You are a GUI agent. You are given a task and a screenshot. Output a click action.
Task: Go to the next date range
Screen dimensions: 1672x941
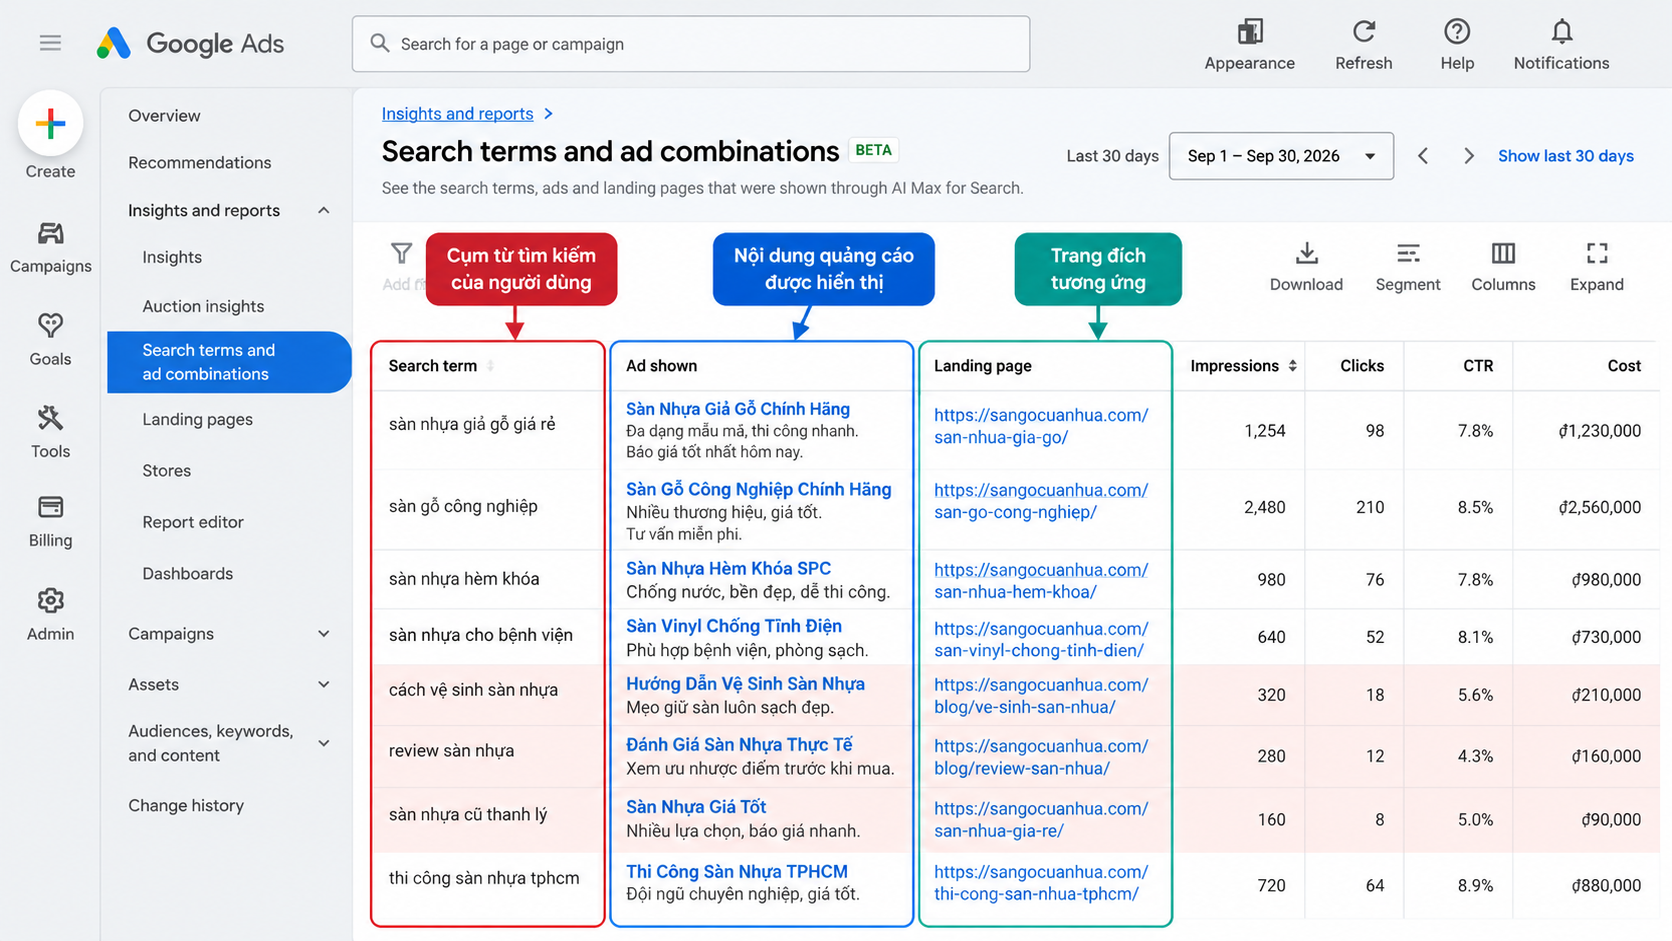tap(1468, 156)
